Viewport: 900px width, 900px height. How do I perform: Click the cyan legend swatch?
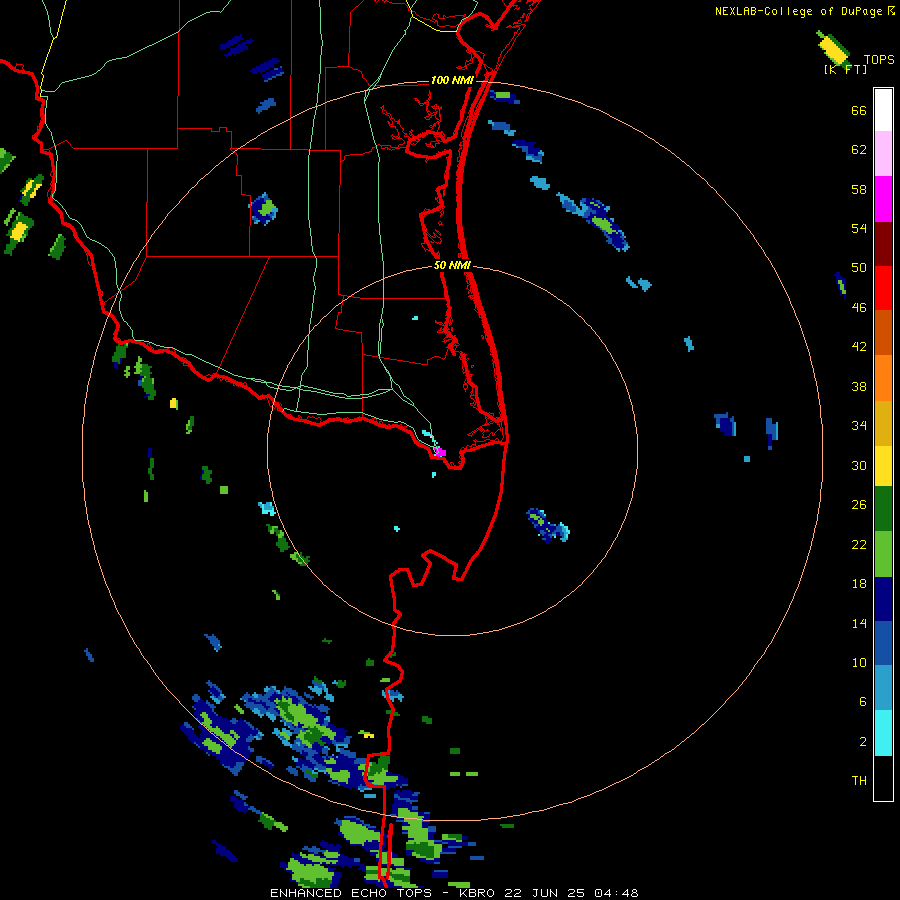[883, 733]
